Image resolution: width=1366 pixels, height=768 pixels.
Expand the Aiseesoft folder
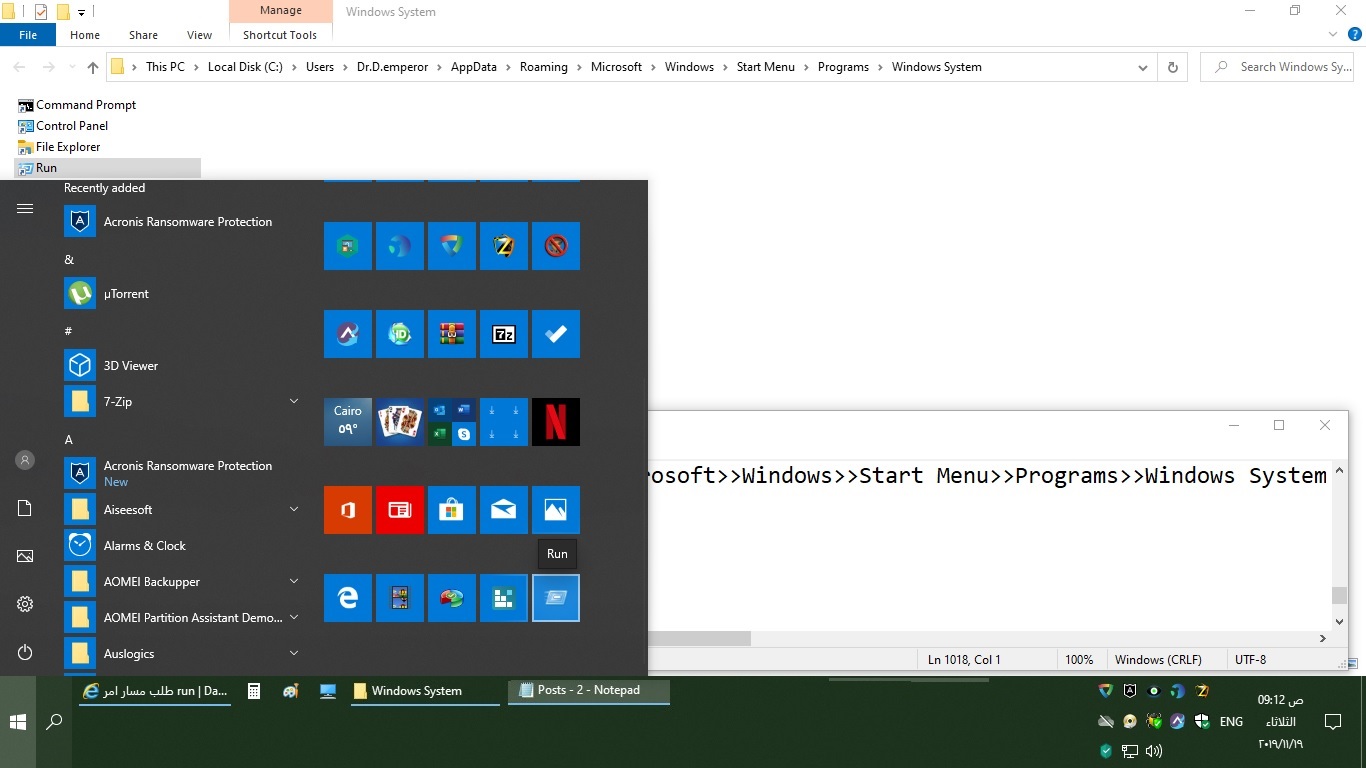[x=294, y=509]
